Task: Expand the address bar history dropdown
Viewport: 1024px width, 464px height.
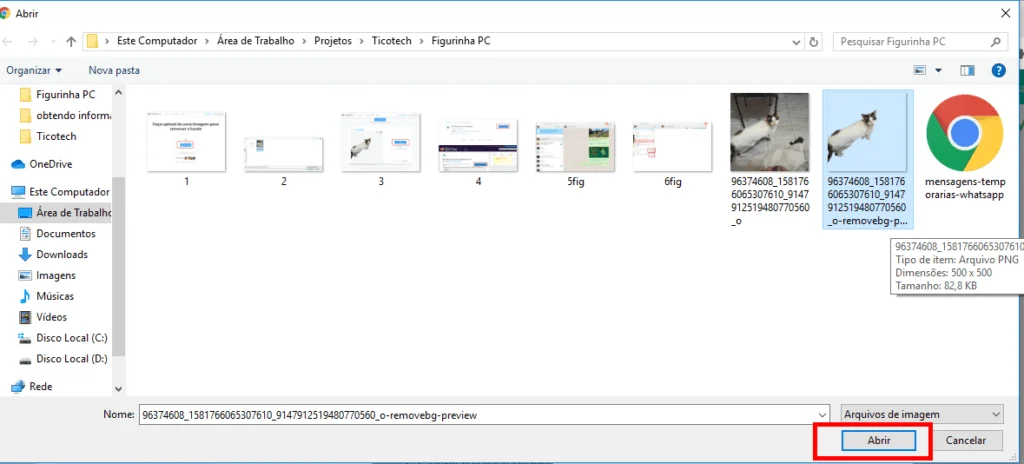Action: coord(796,41)
